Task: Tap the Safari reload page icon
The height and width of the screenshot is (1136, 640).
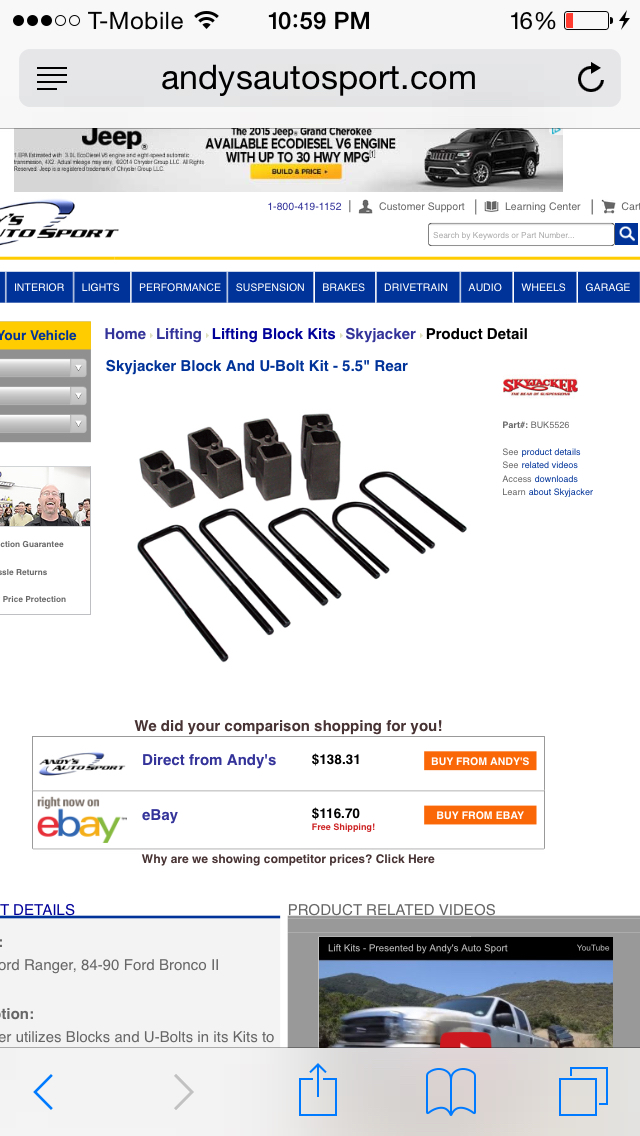Action: [591, 78]
